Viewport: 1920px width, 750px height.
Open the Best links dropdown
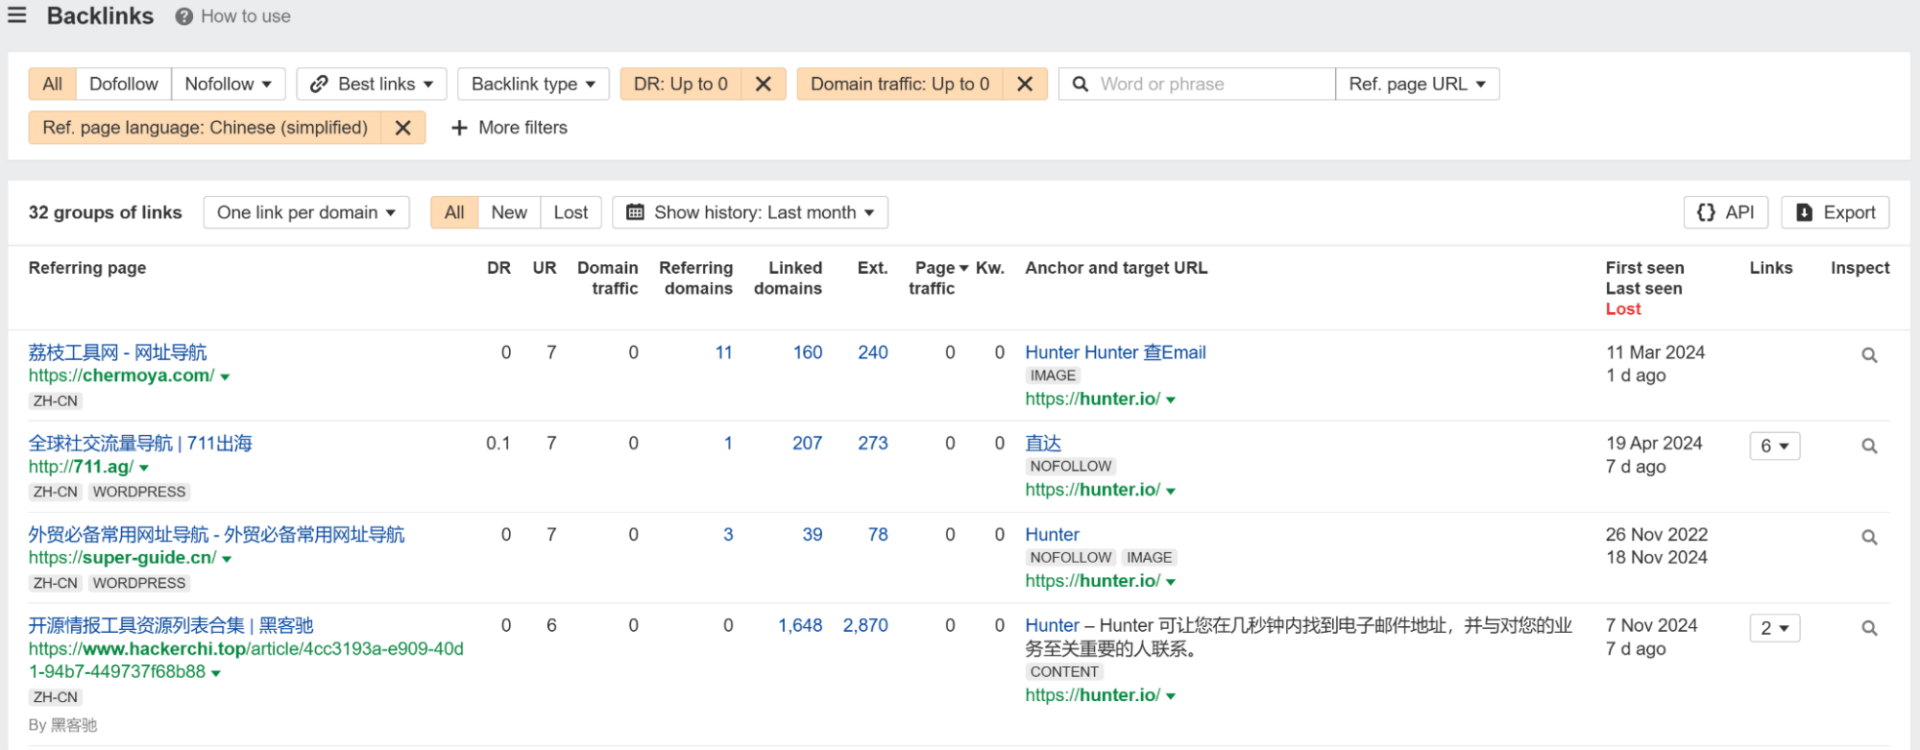[x=372, y=84]
